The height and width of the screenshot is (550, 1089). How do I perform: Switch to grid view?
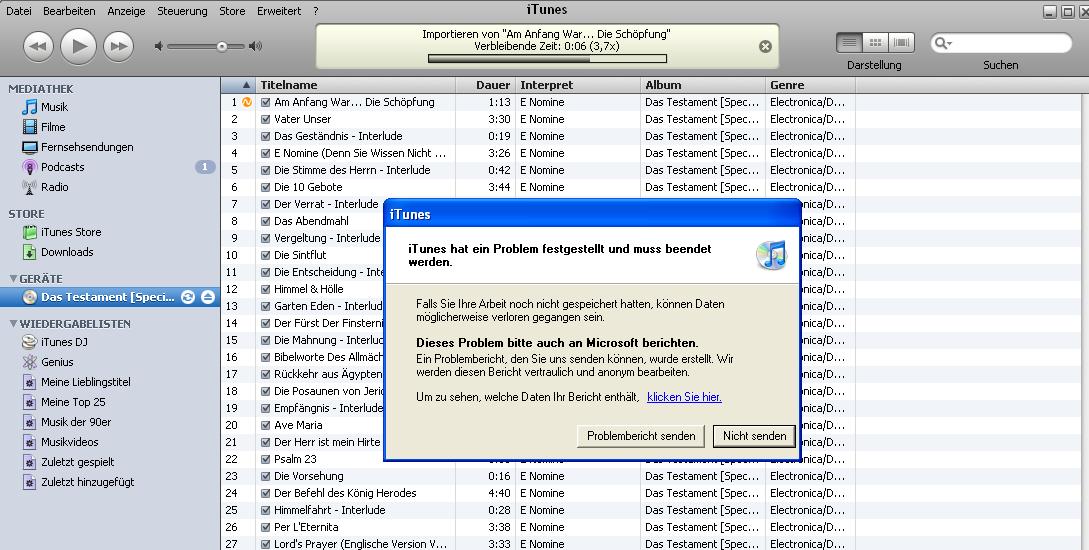[x=876, y=43]
